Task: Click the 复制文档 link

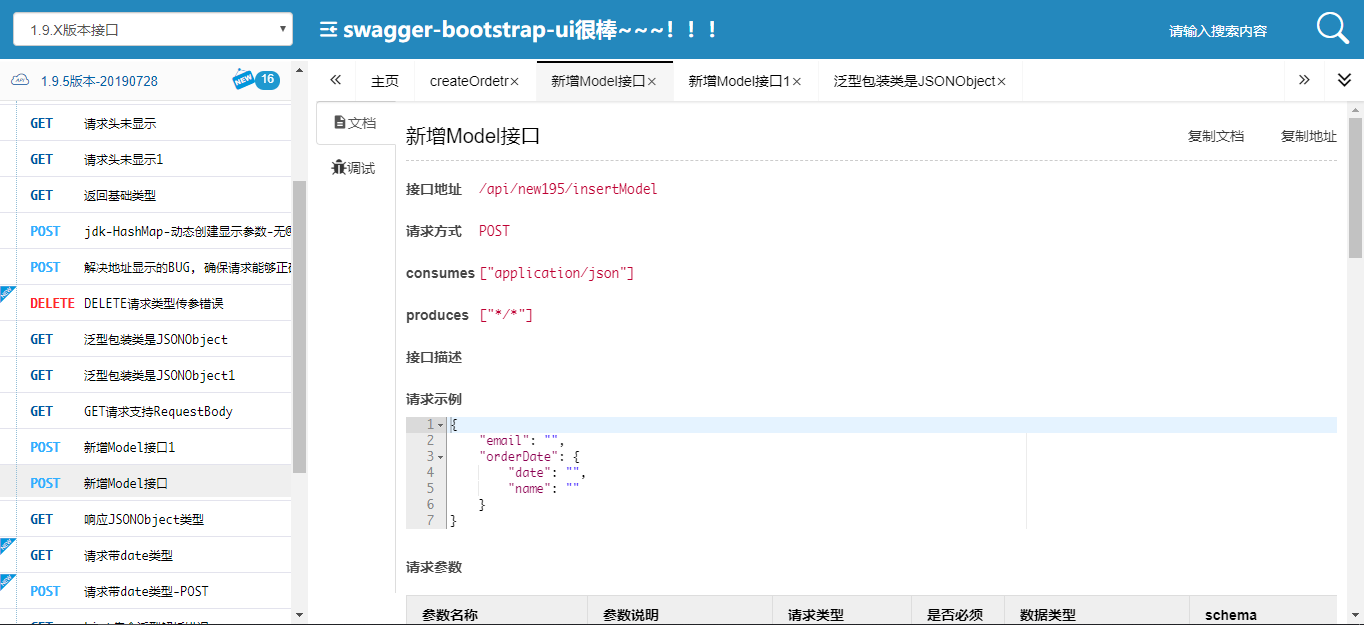Action: (1216, 136)
